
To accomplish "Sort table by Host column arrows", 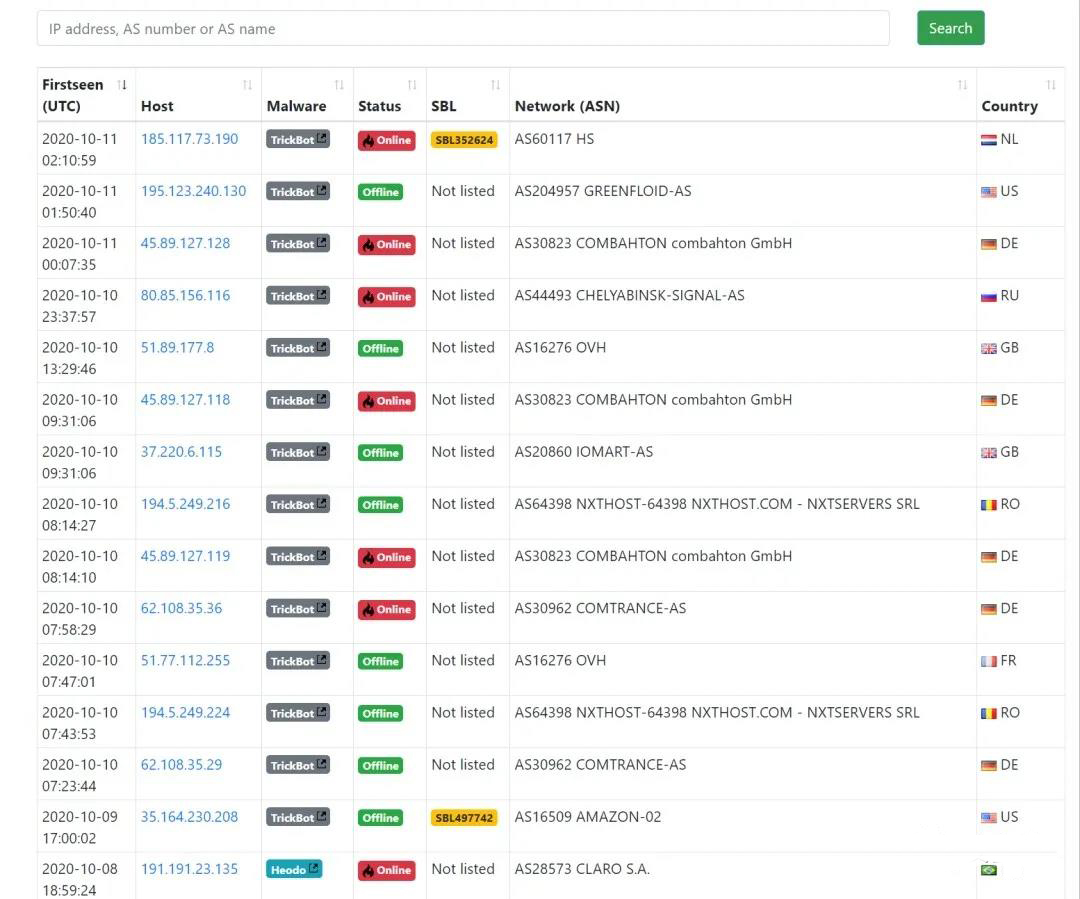I will pyautogui.click(x=247, y=85).
